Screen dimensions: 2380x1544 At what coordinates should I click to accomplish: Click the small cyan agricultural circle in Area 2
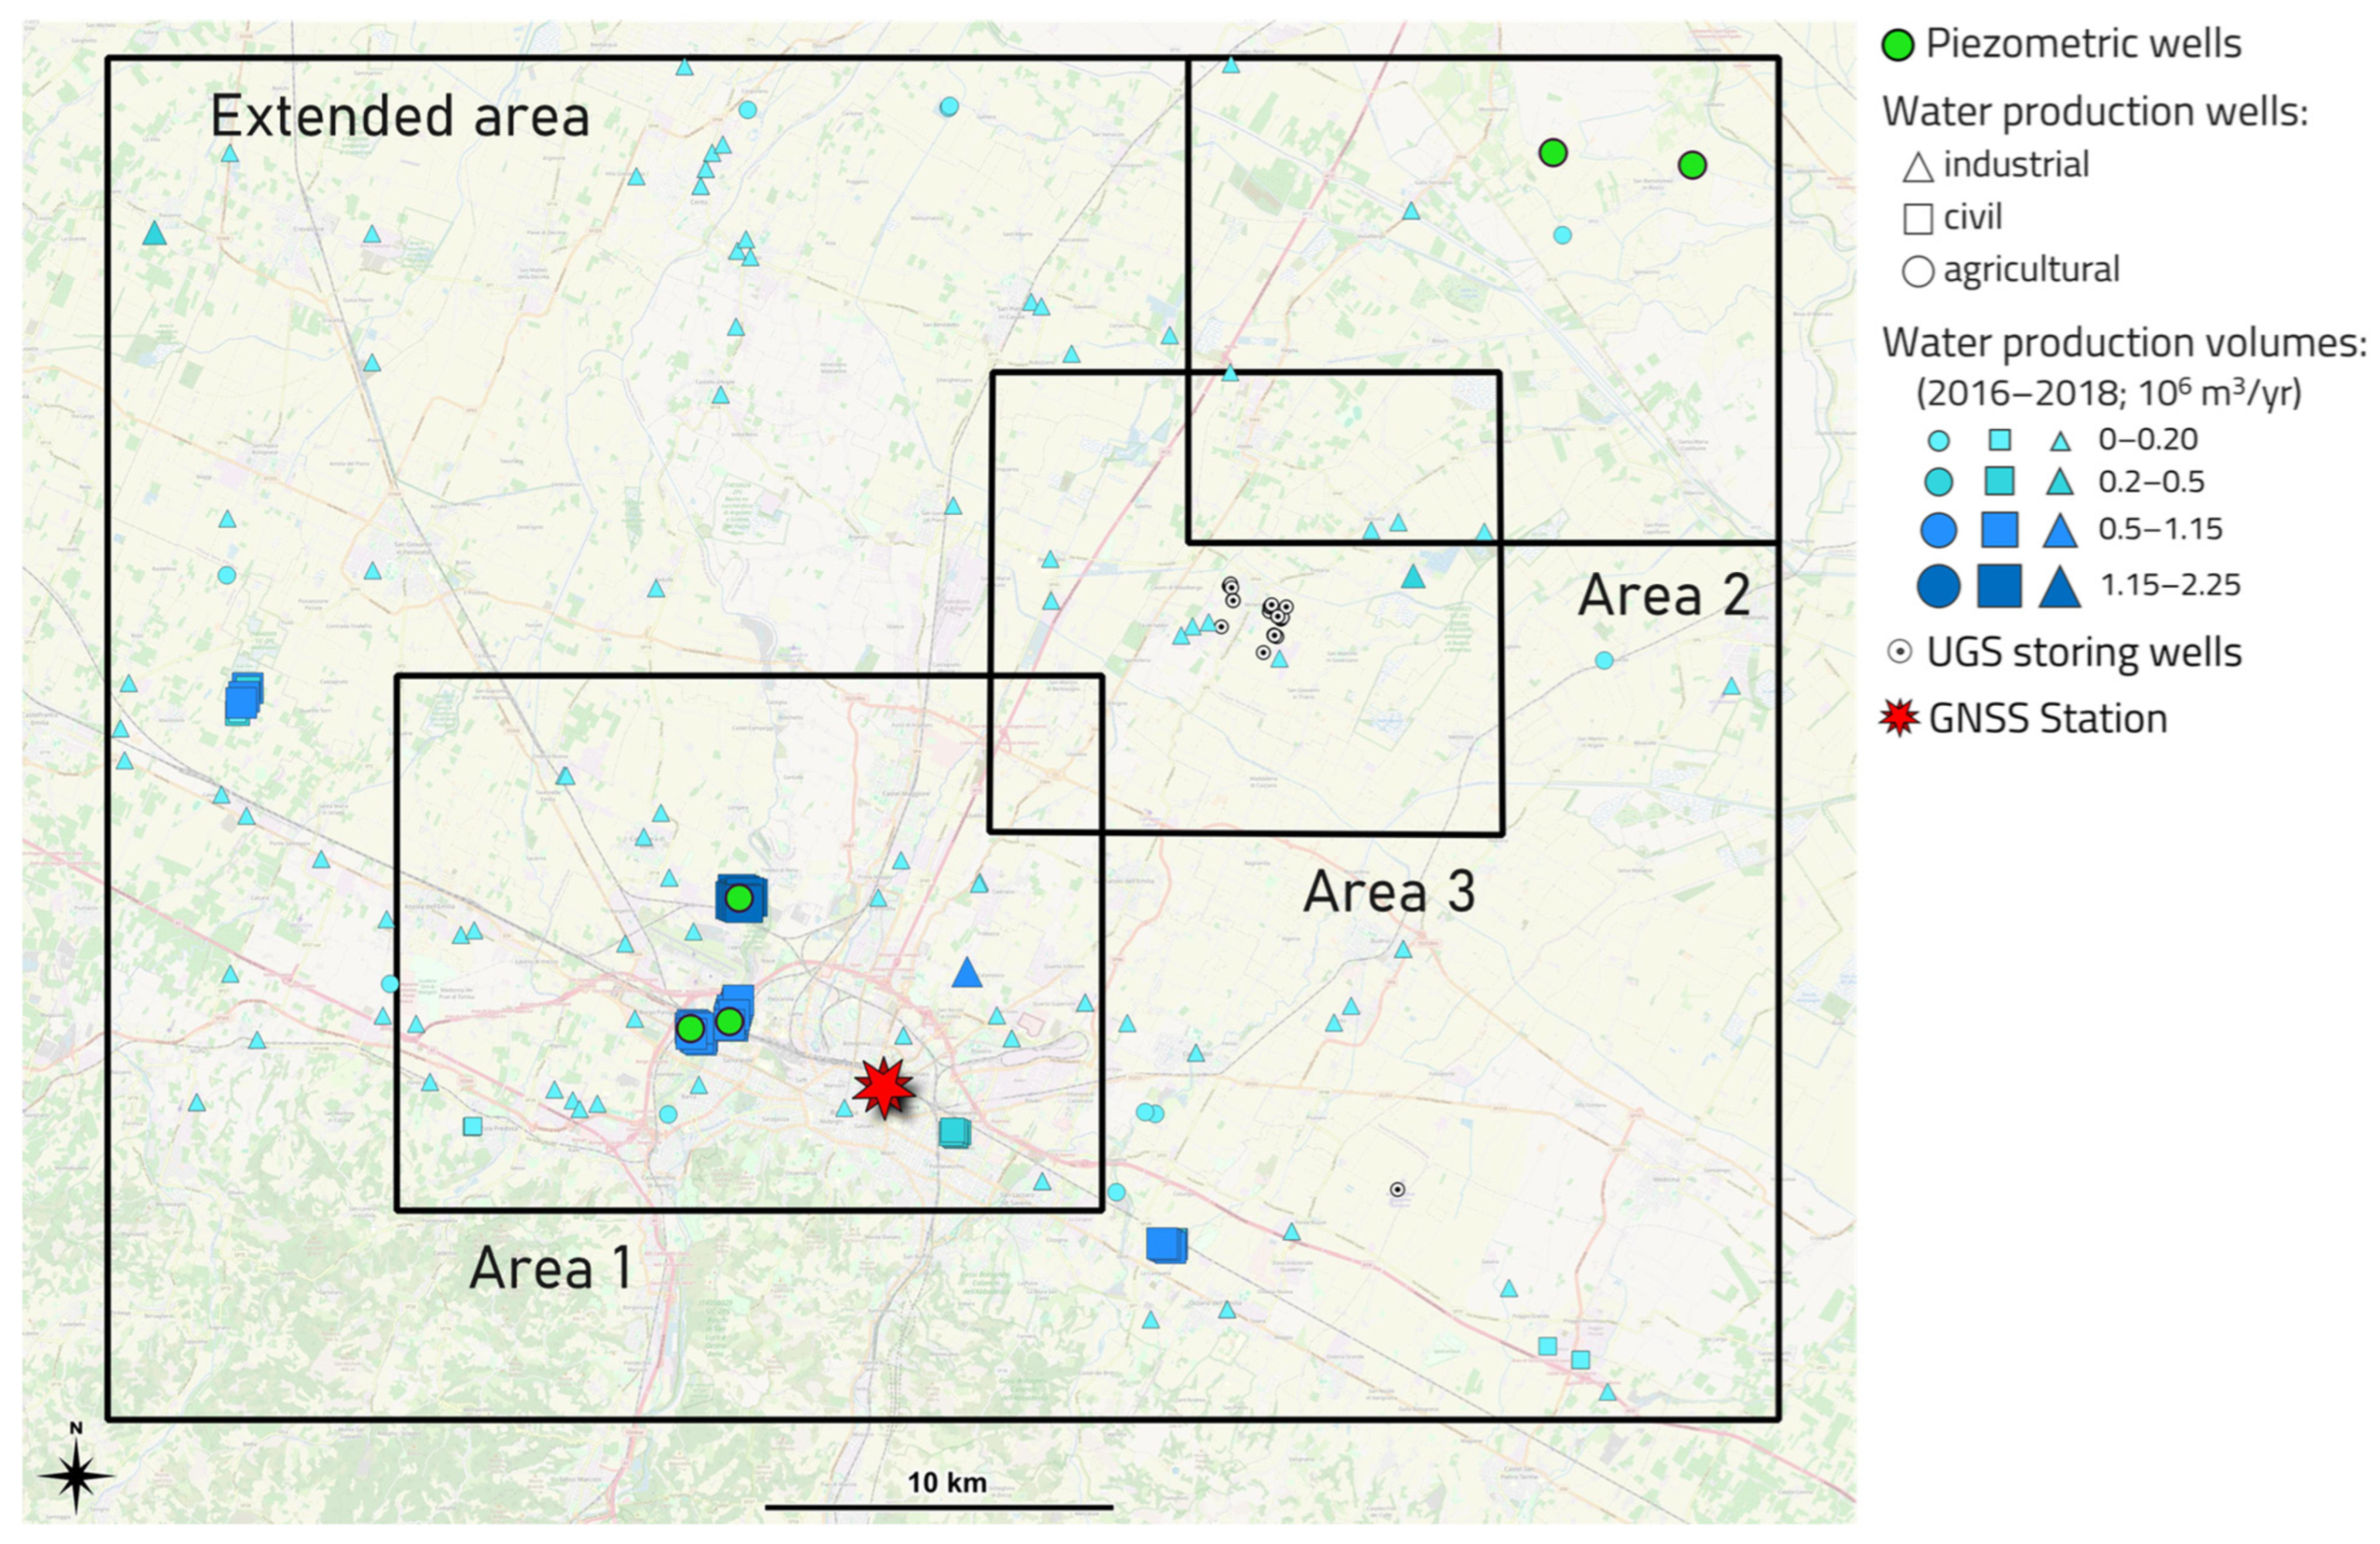pos(1562,235)
